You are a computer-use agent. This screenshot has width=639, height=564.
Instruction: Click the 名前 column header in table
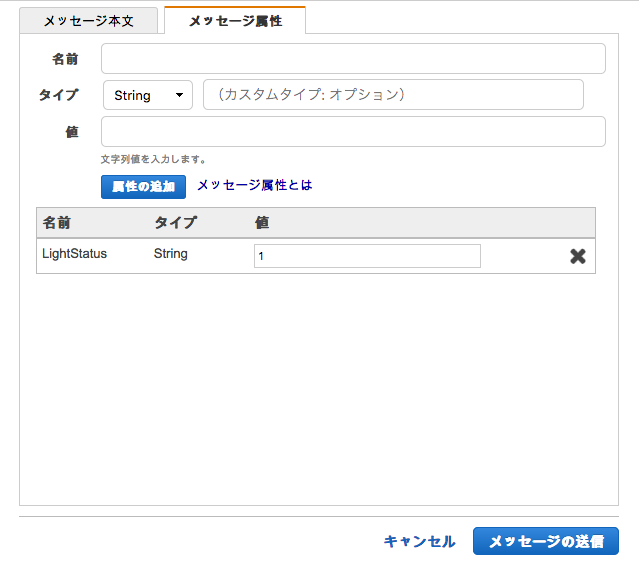click(57, 223)
